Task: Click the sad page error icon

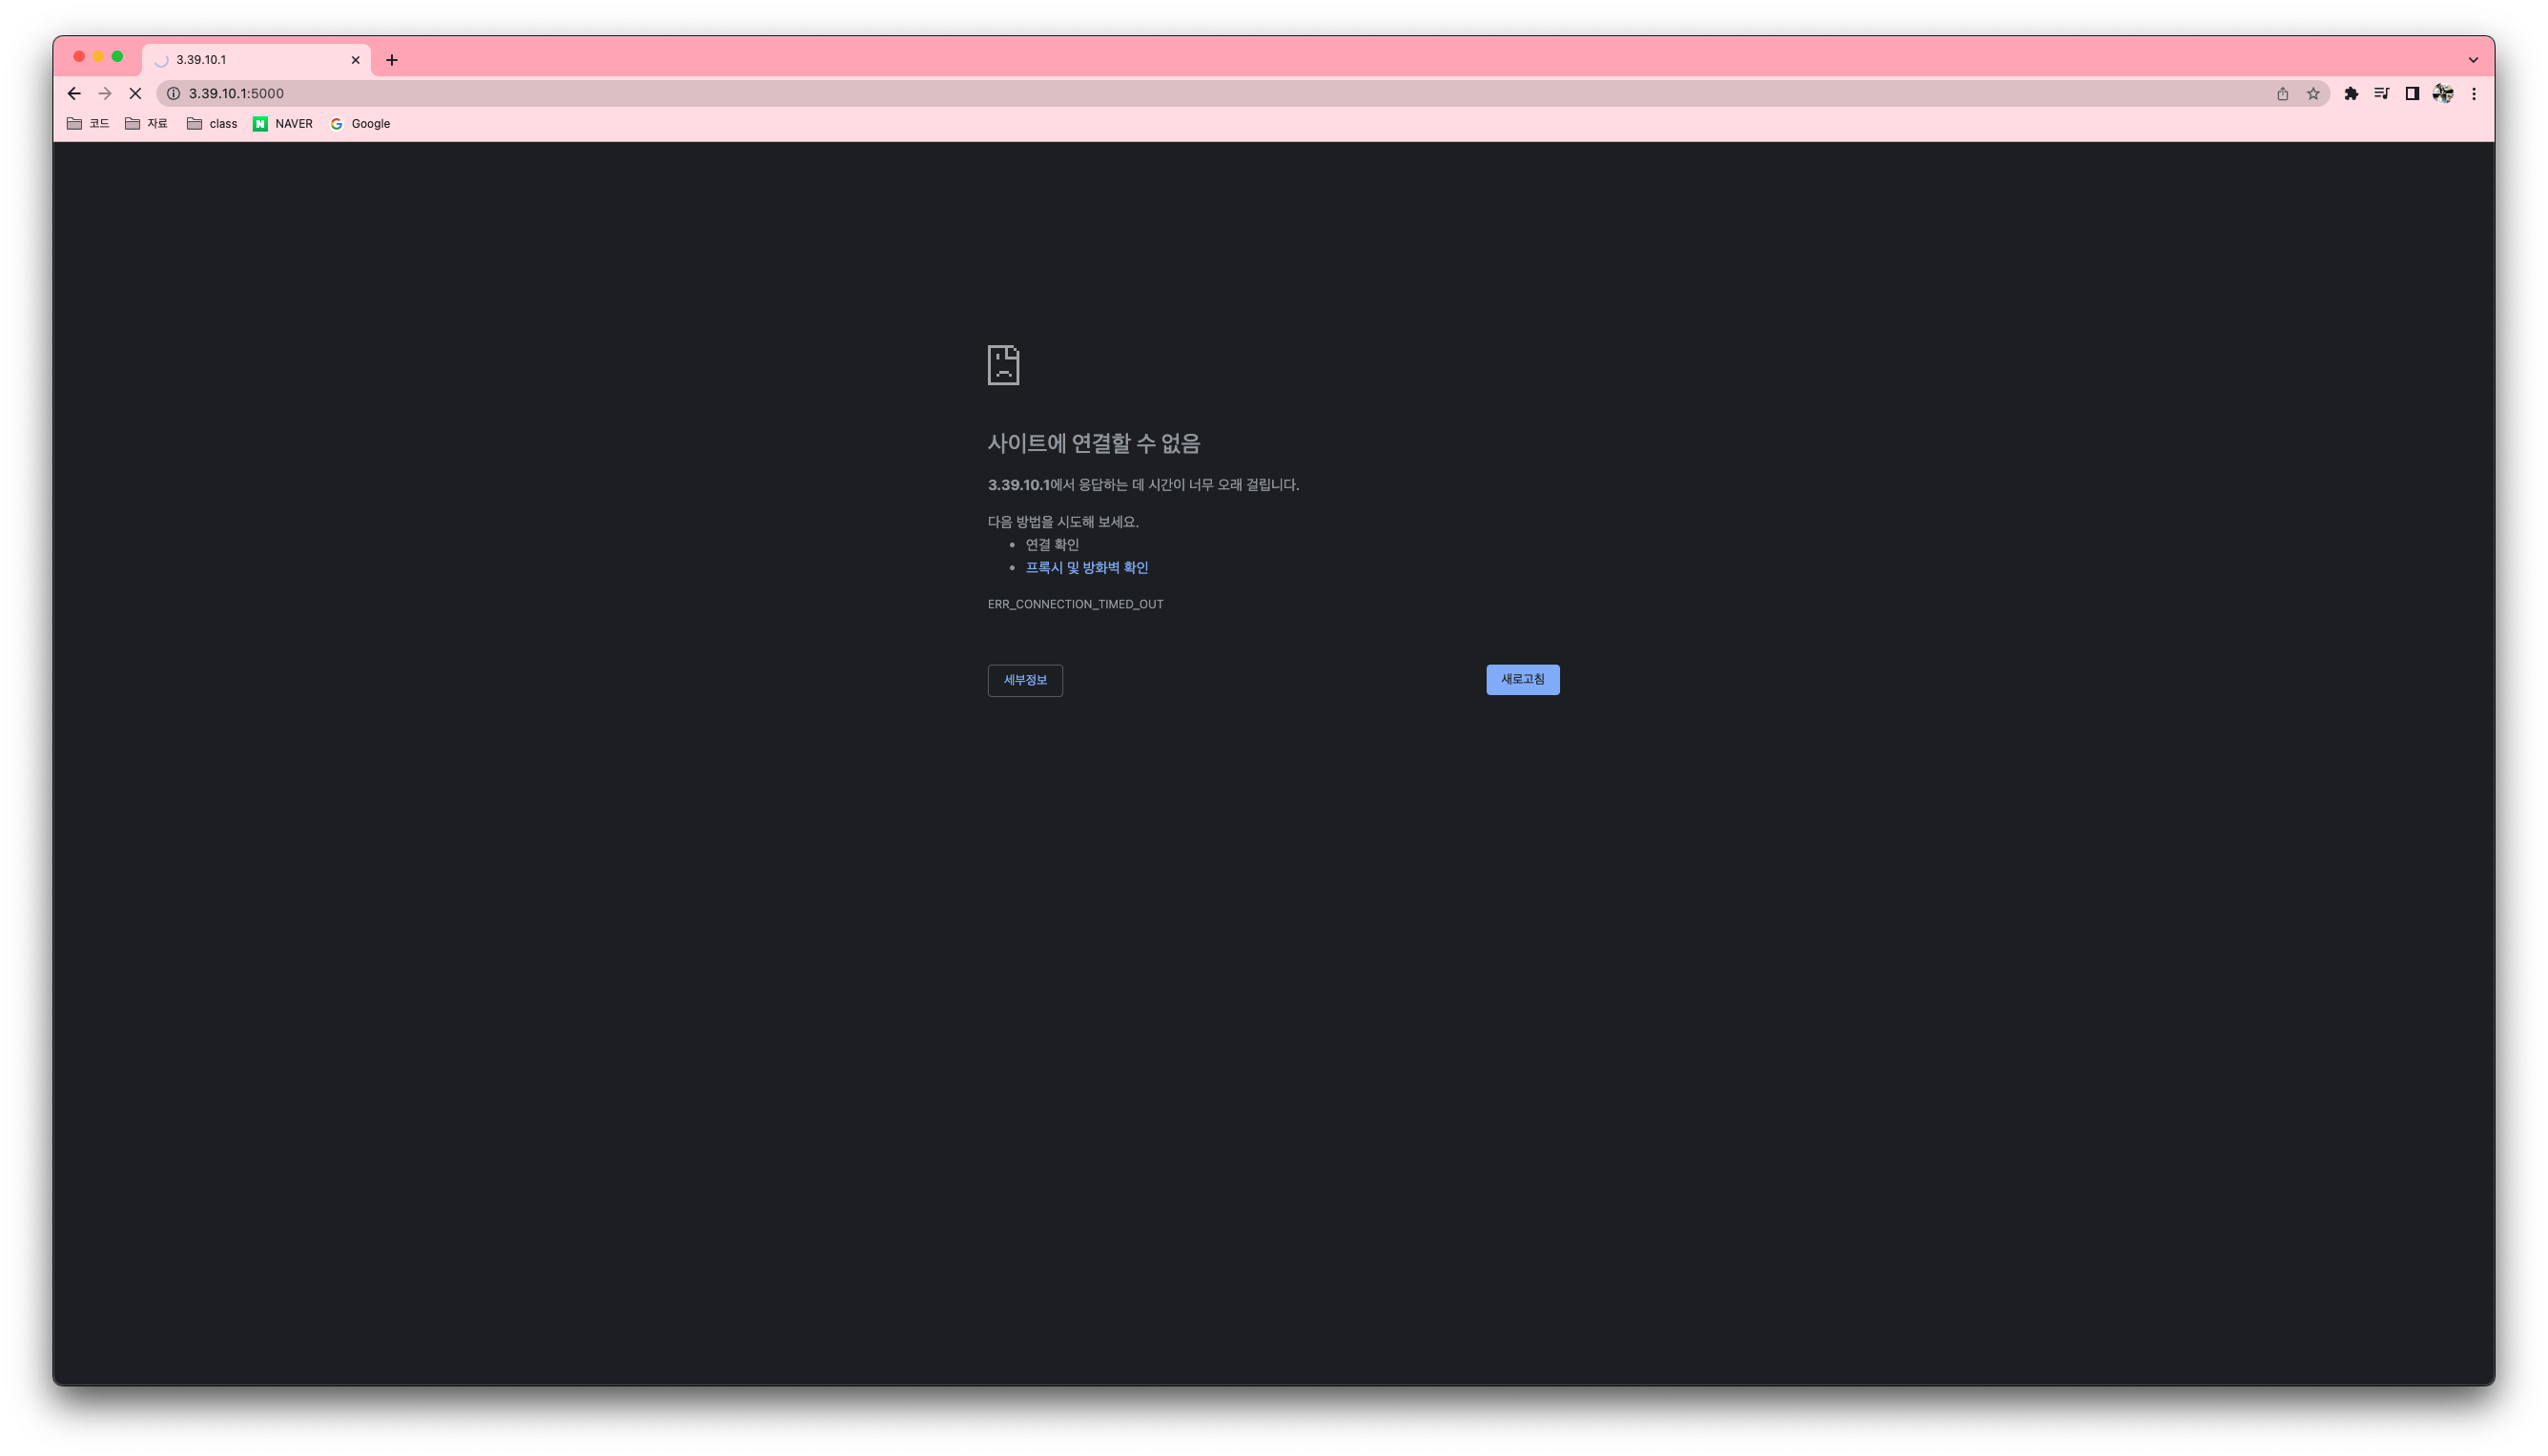Action: pyautogui.click(x=1003, y=365)
